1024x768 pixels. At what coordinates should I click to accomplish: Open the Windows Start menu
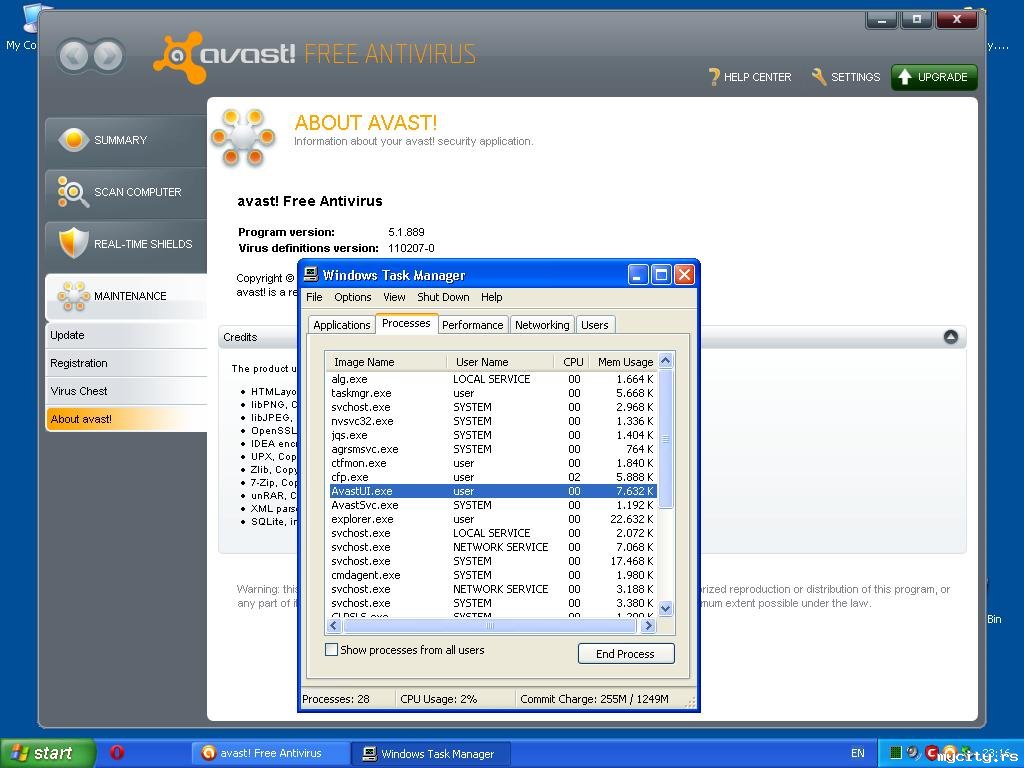point(47,753)
